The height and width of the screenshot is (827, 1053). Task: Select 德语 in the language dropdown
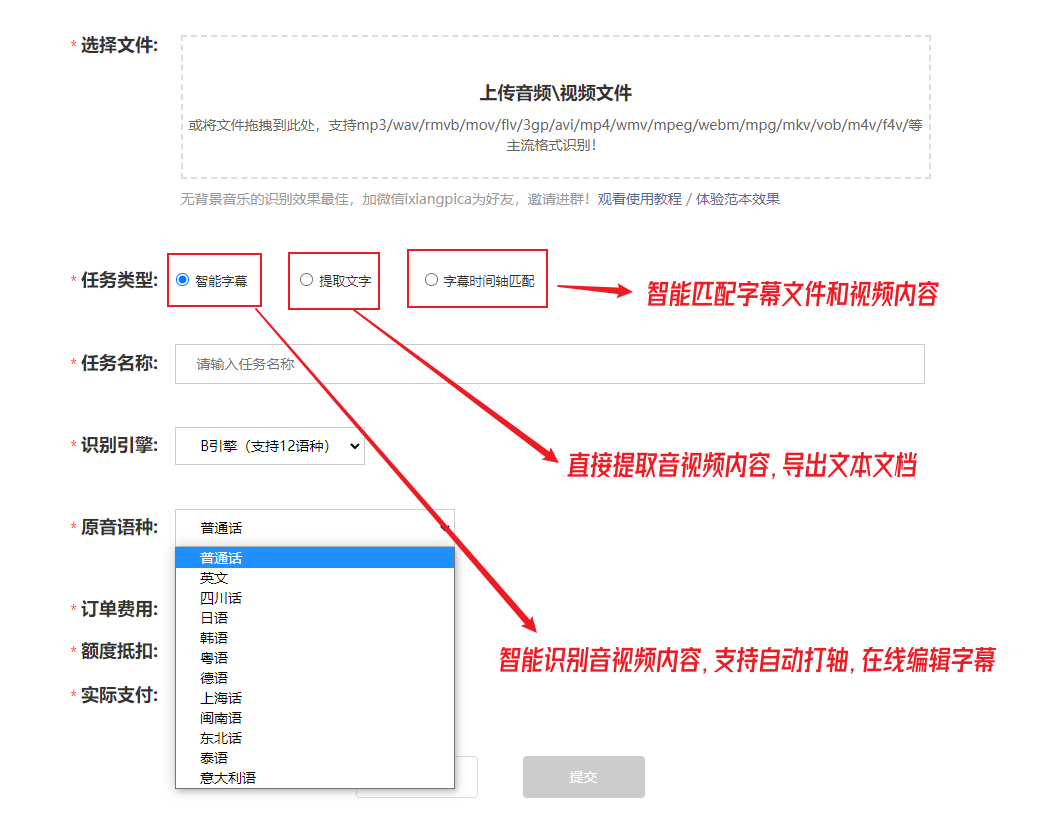pos(214,678)
